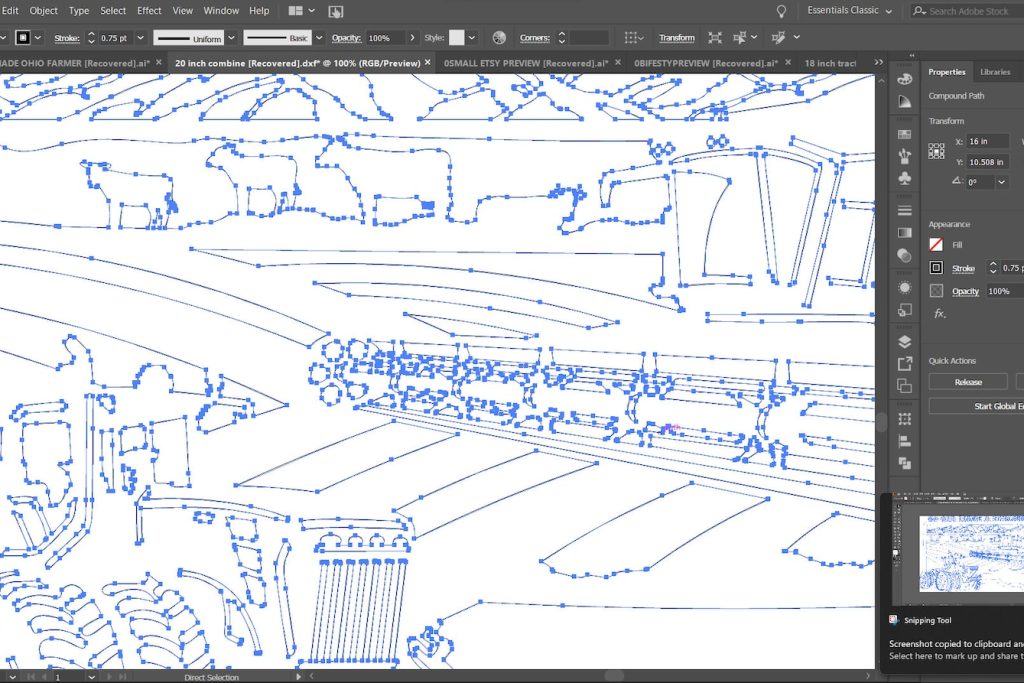This screenshot has height=683, width=1024.
Task: Open the Layers panel icon
Action: [905, 342]
